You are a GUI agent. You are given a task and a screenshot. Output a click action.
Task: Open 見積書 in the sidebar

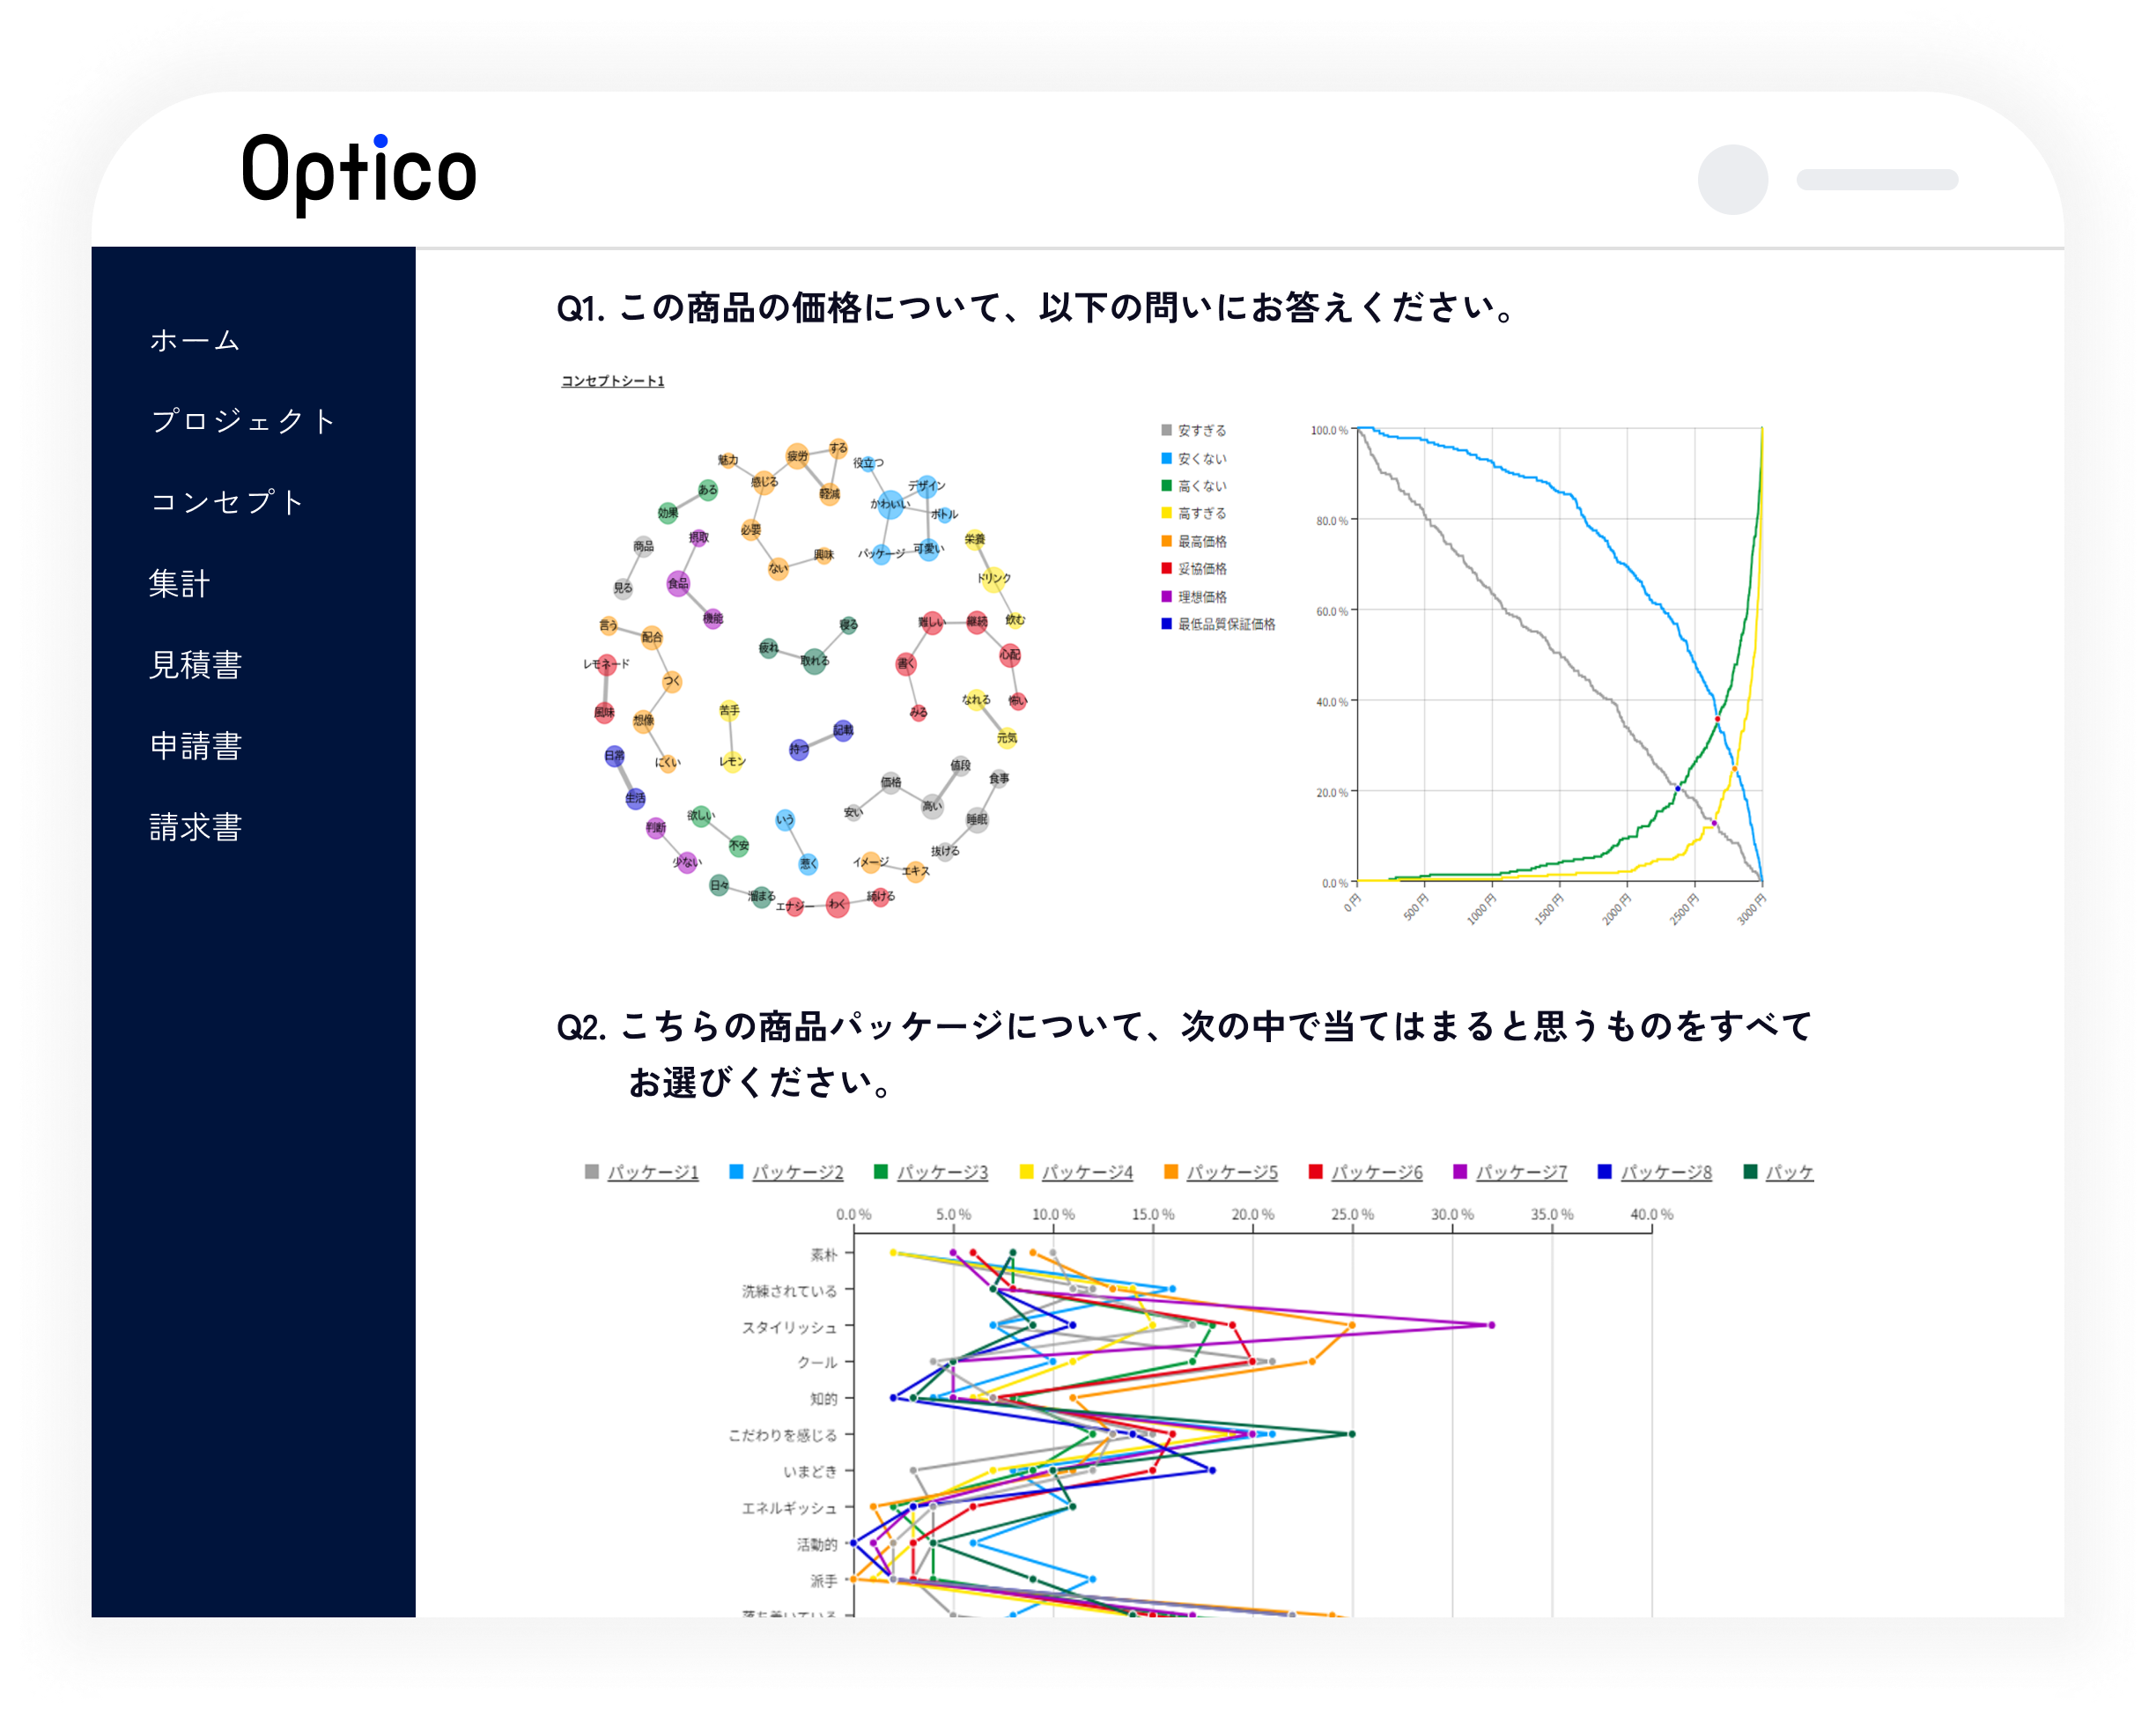point(196,665)
